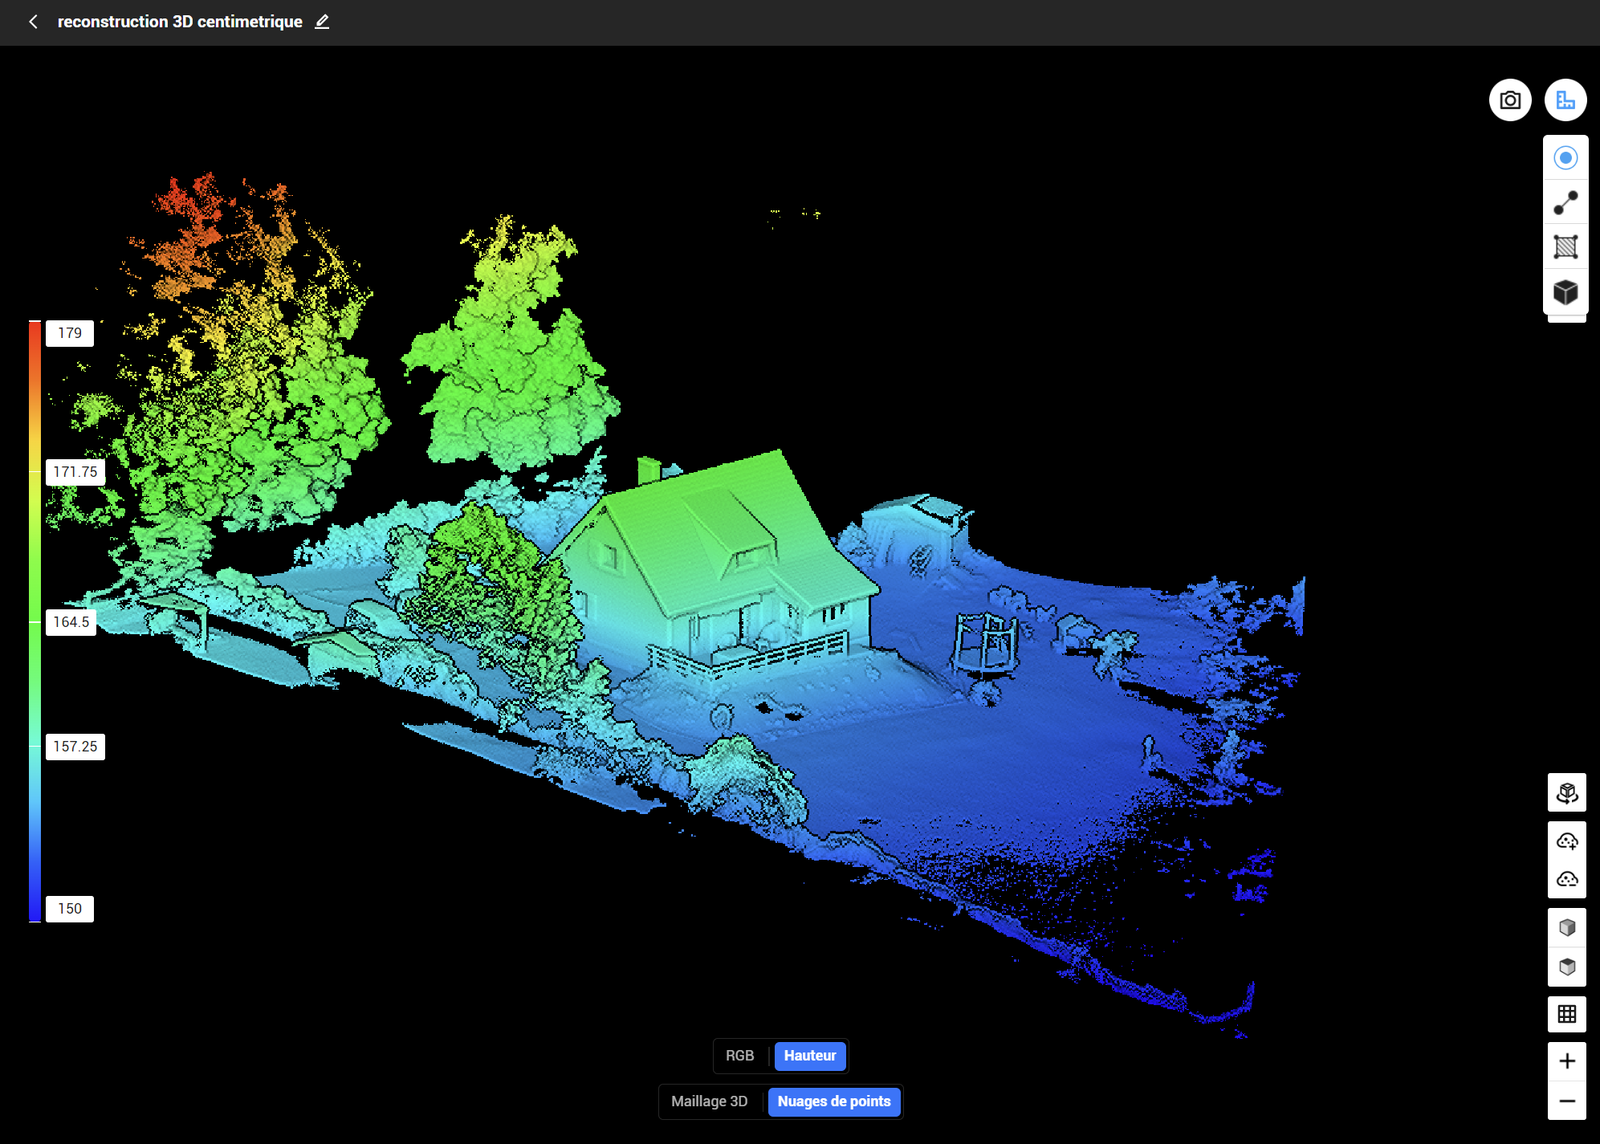The width and height of the screenshot is (1600, 1144).
Task: Select the two-point distance measurement tool
Action: tap(1566, 203)
